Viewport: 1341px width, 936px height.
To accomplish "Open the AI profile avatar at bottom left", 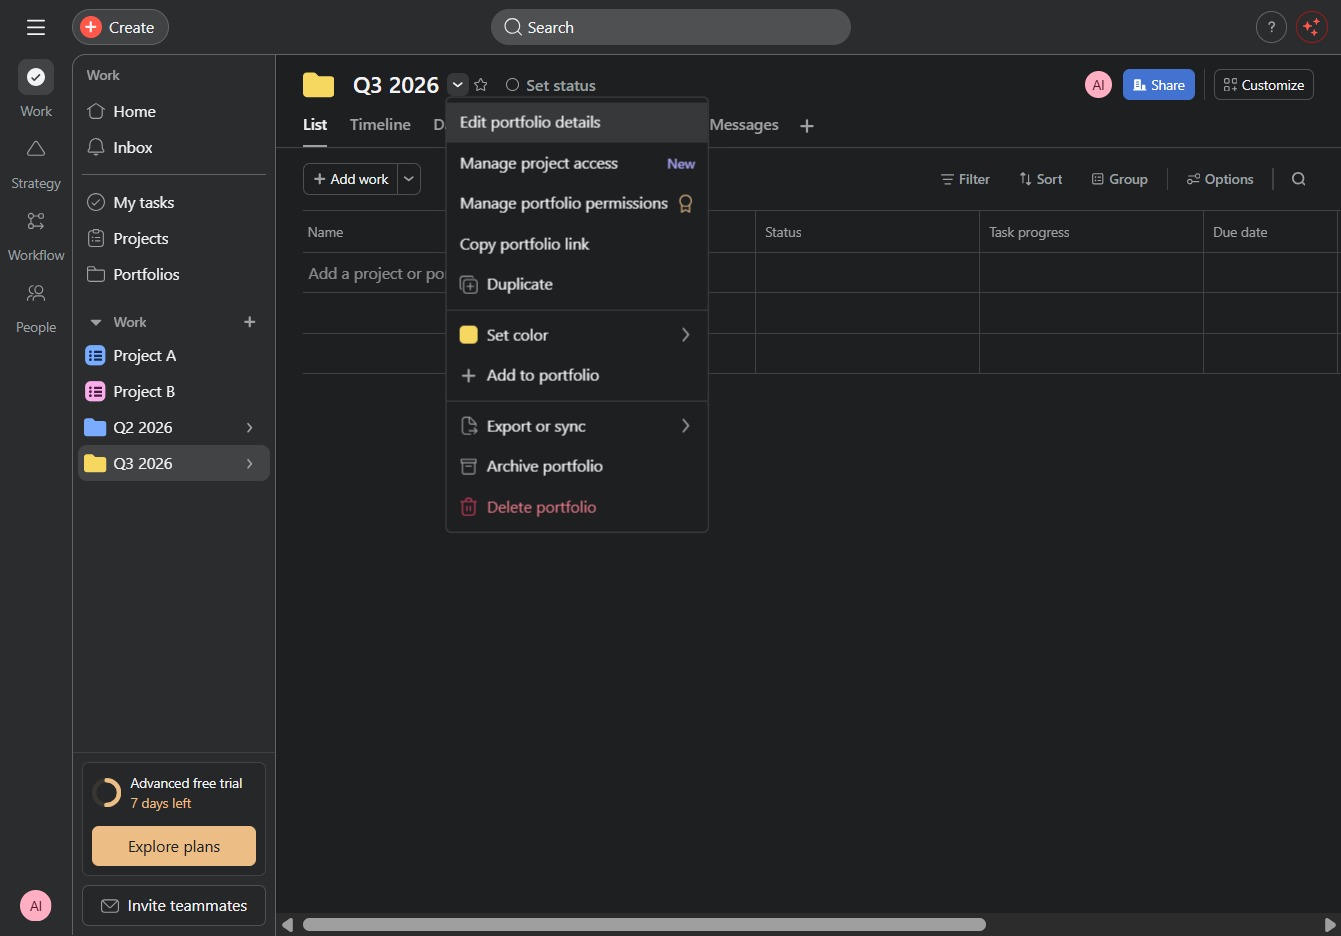I will tap(36, 906).
